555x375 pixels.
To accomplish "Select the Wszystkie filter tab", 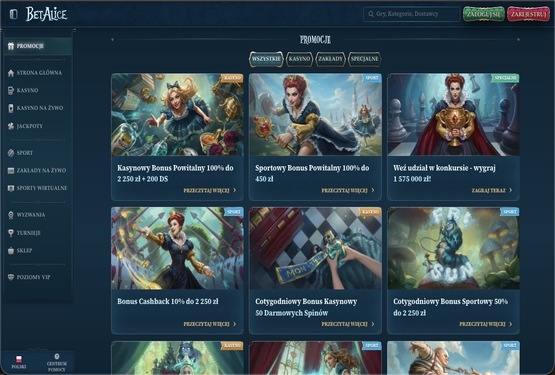I will tap(266, 59).
